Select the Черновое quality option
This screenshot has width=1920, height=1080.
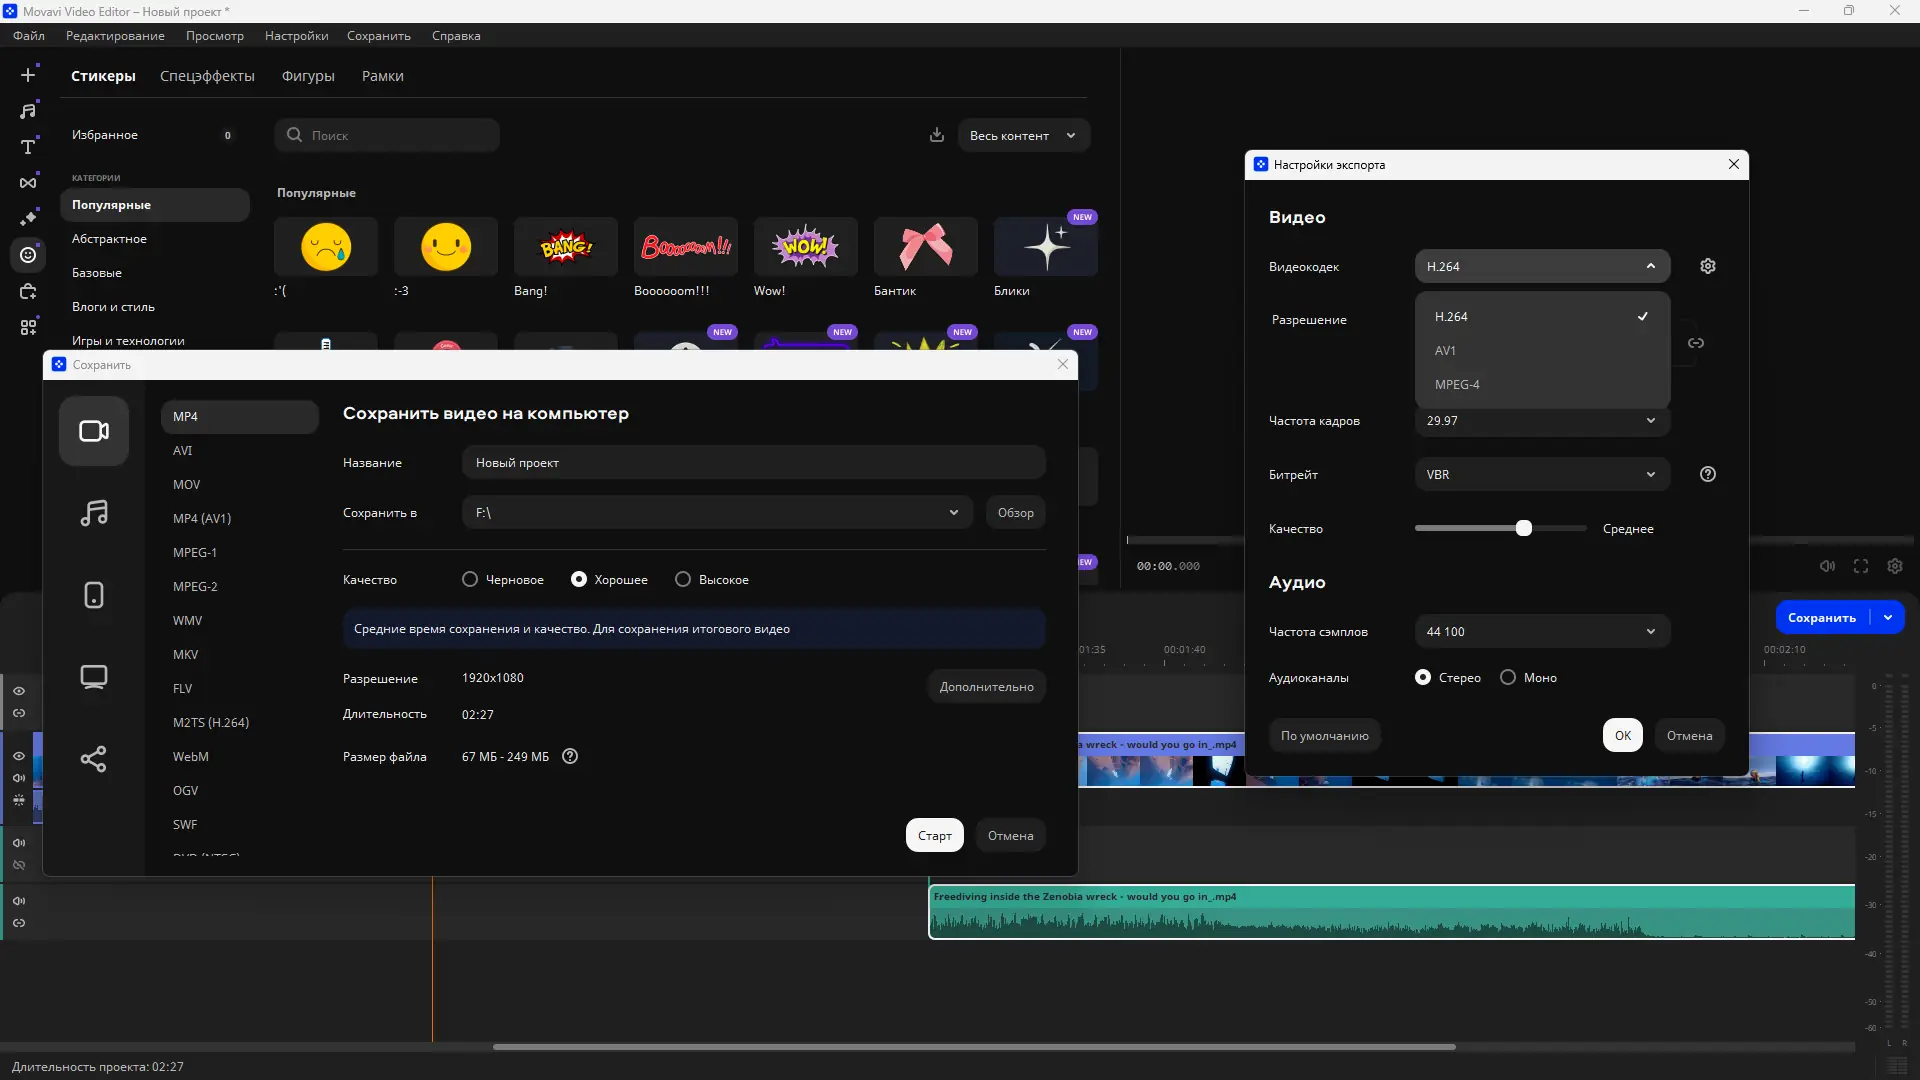coord(470,579)
